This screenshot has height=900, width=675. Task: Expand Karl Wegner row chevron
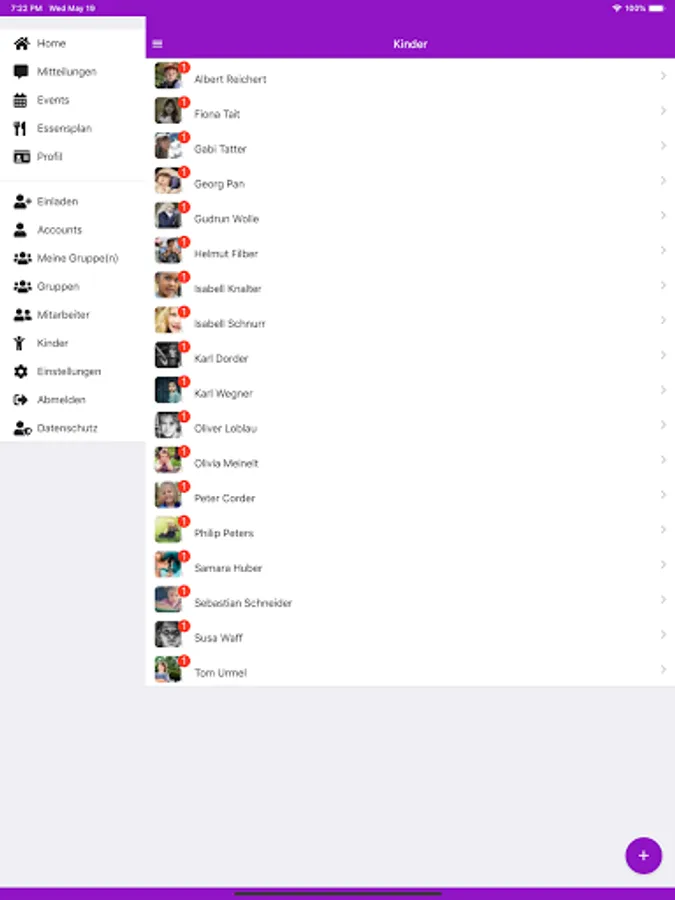tap(663, 390)
